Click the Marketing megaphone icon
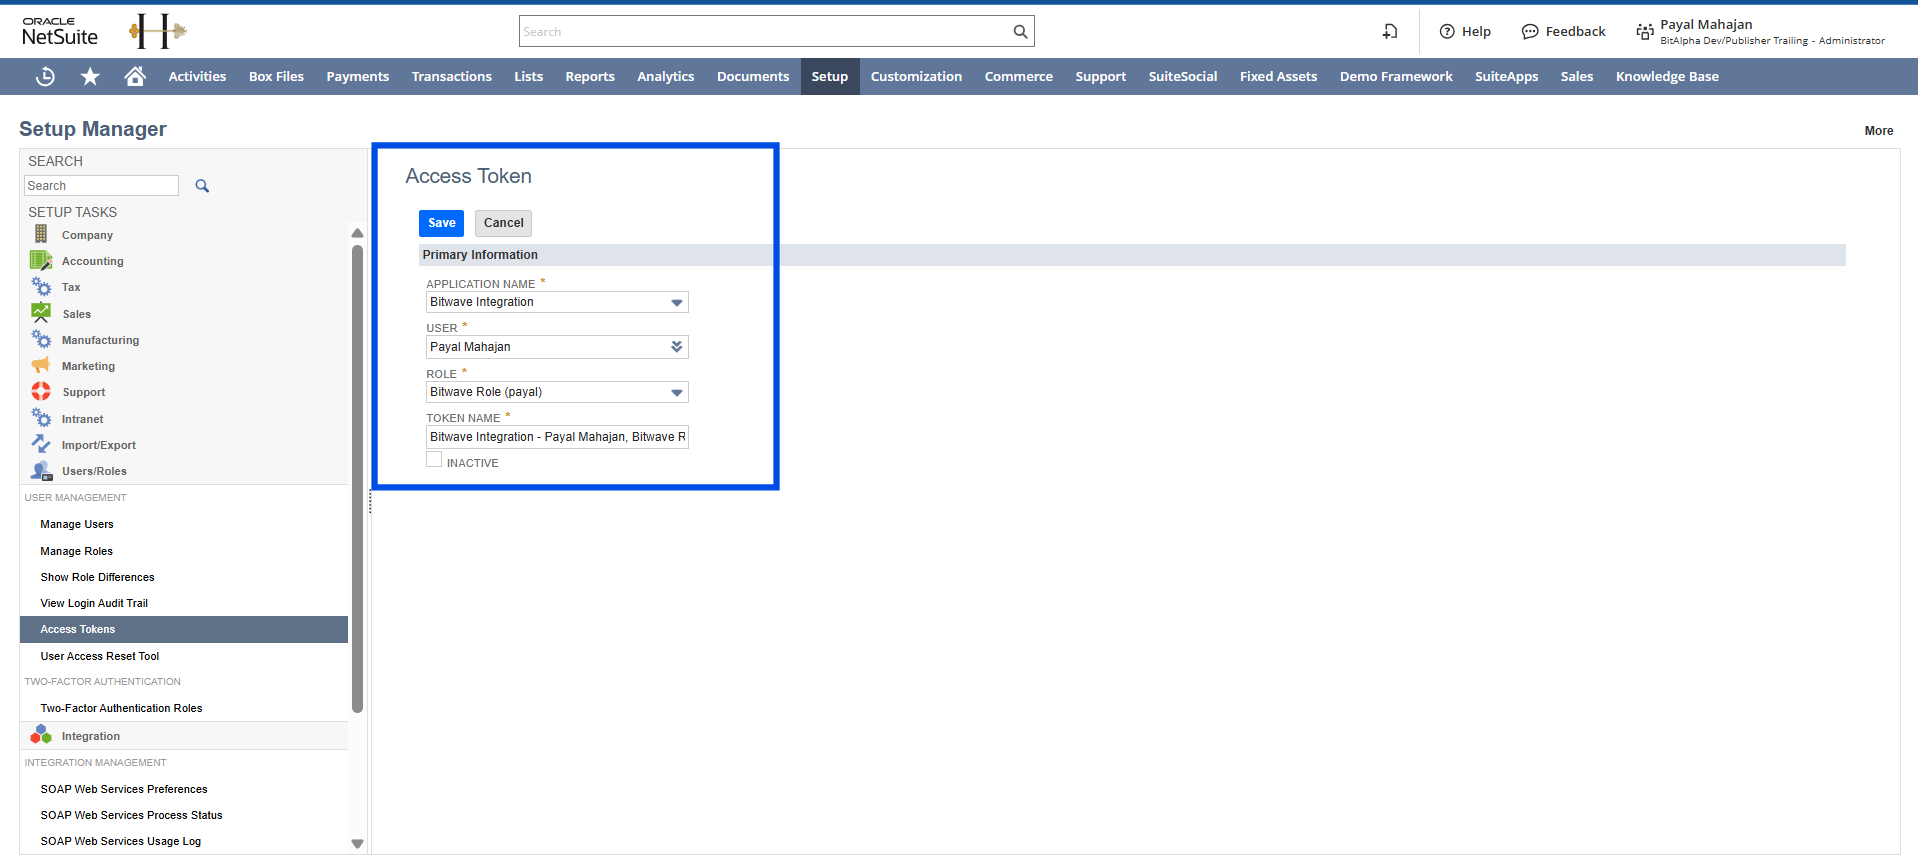 [41, 365]
